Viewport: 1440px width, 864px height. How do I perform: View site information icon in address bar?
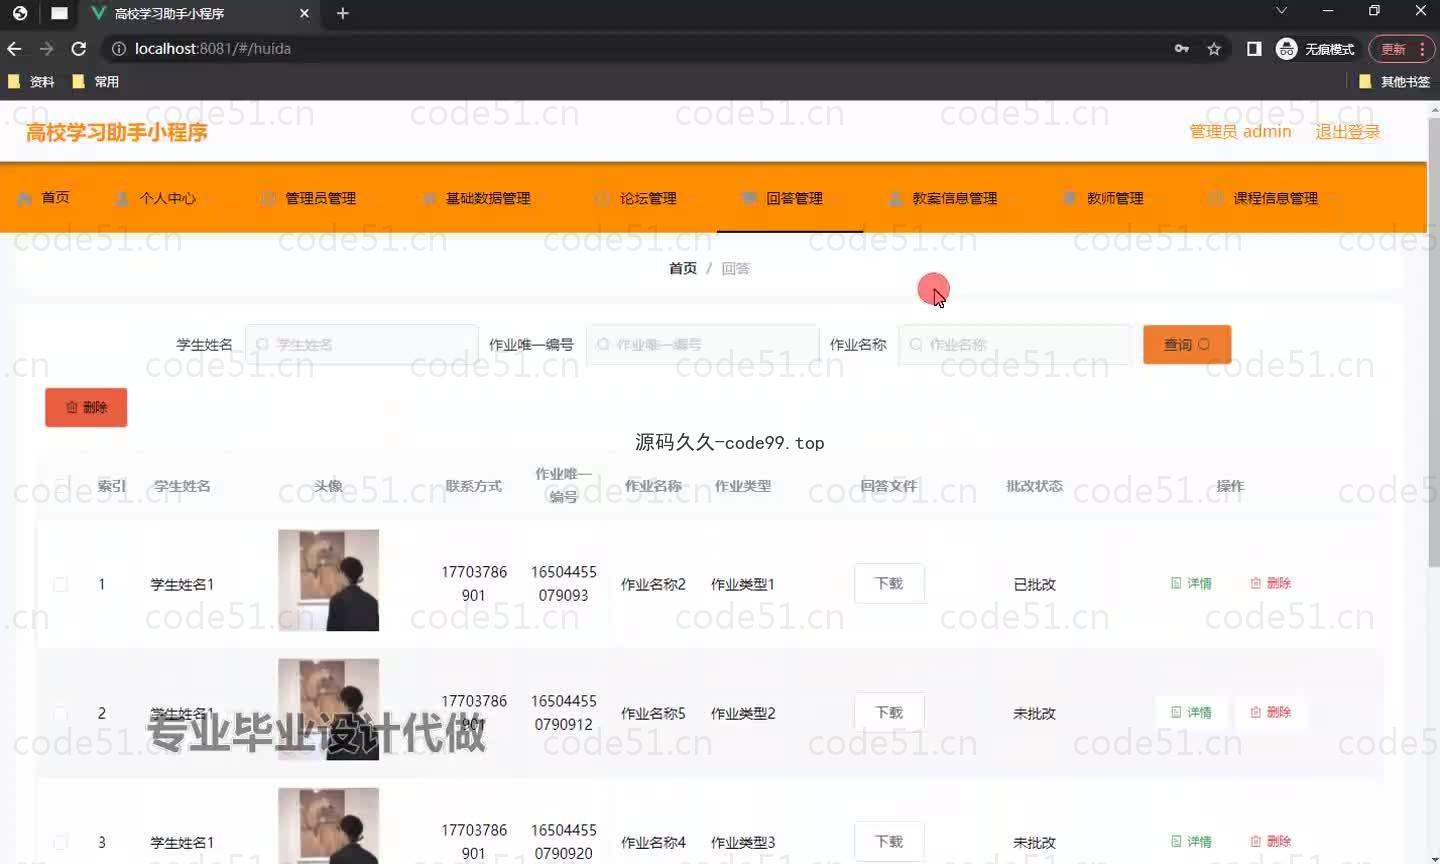tap(118, 48)
